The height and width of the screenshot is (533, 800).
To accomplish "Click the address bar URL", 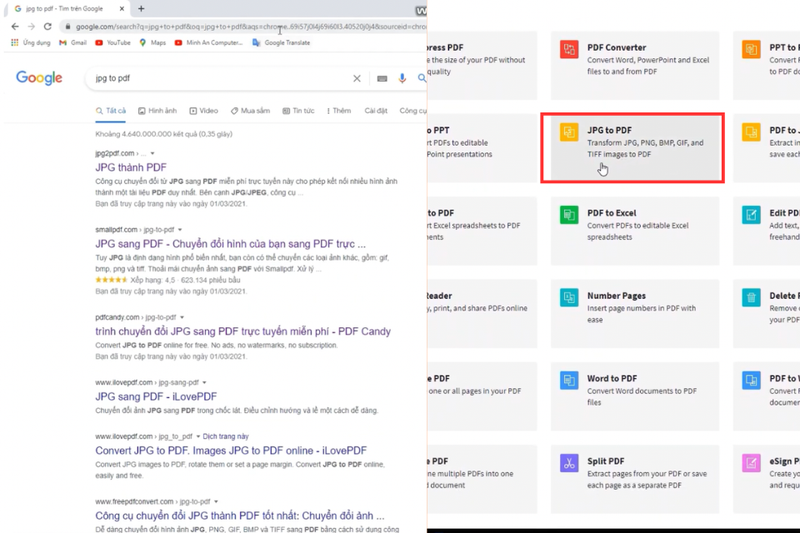I will point(250,27).
